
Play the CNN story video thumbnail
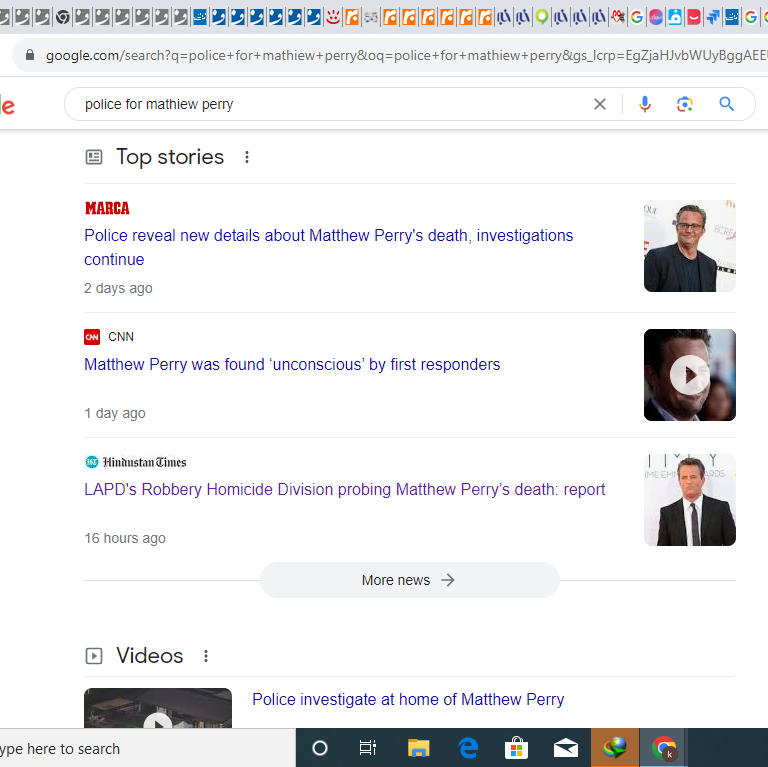(x=689, y=375)
